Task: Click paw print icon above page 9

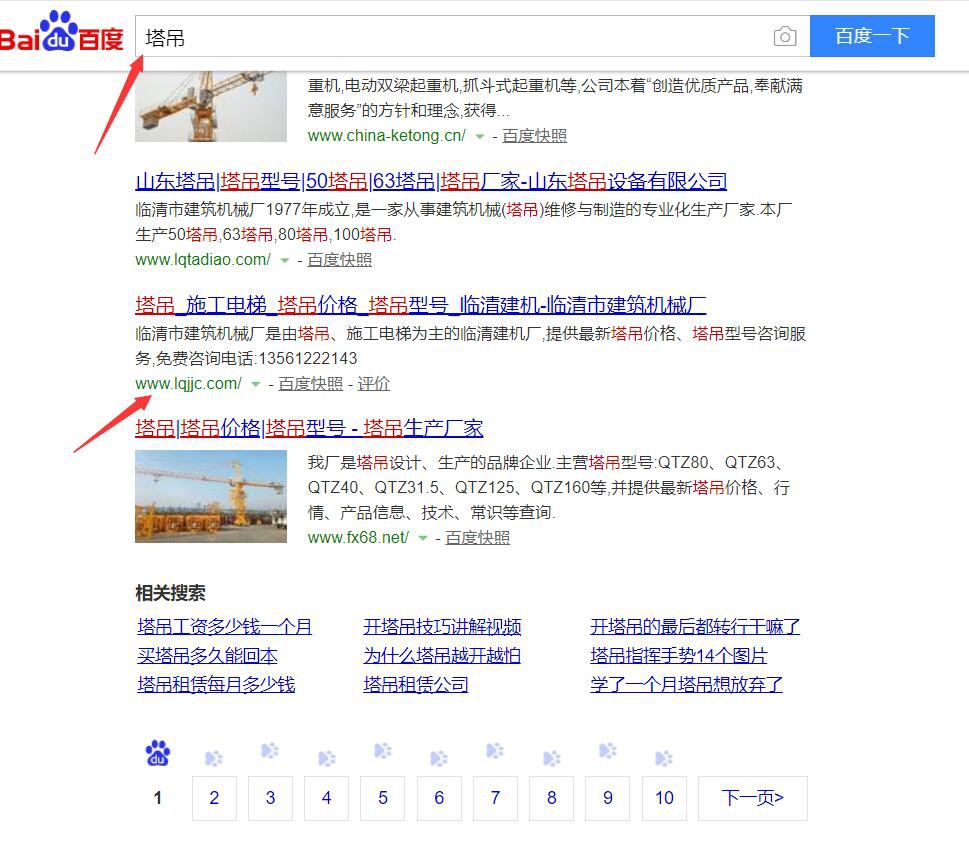Action: tap(607, 751)
